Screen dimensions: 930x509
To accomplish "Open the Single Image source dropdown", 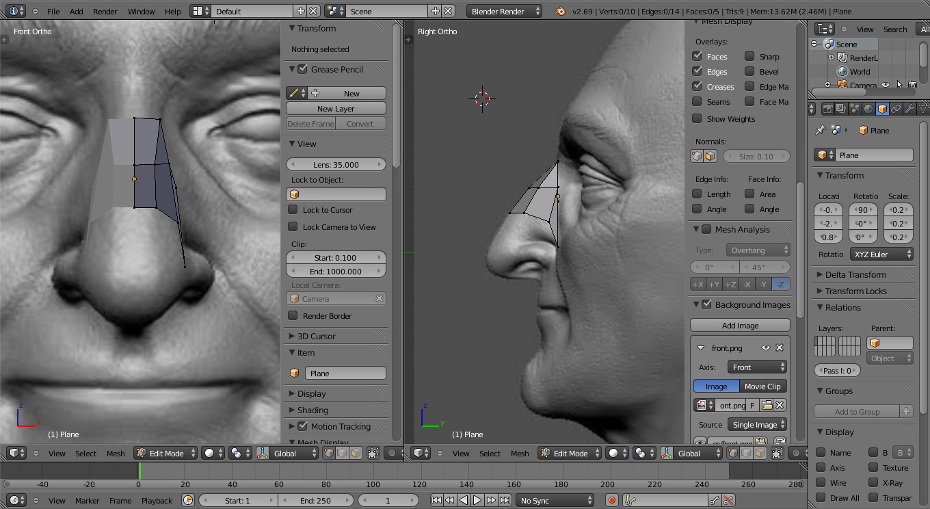I will pos(757,424).
